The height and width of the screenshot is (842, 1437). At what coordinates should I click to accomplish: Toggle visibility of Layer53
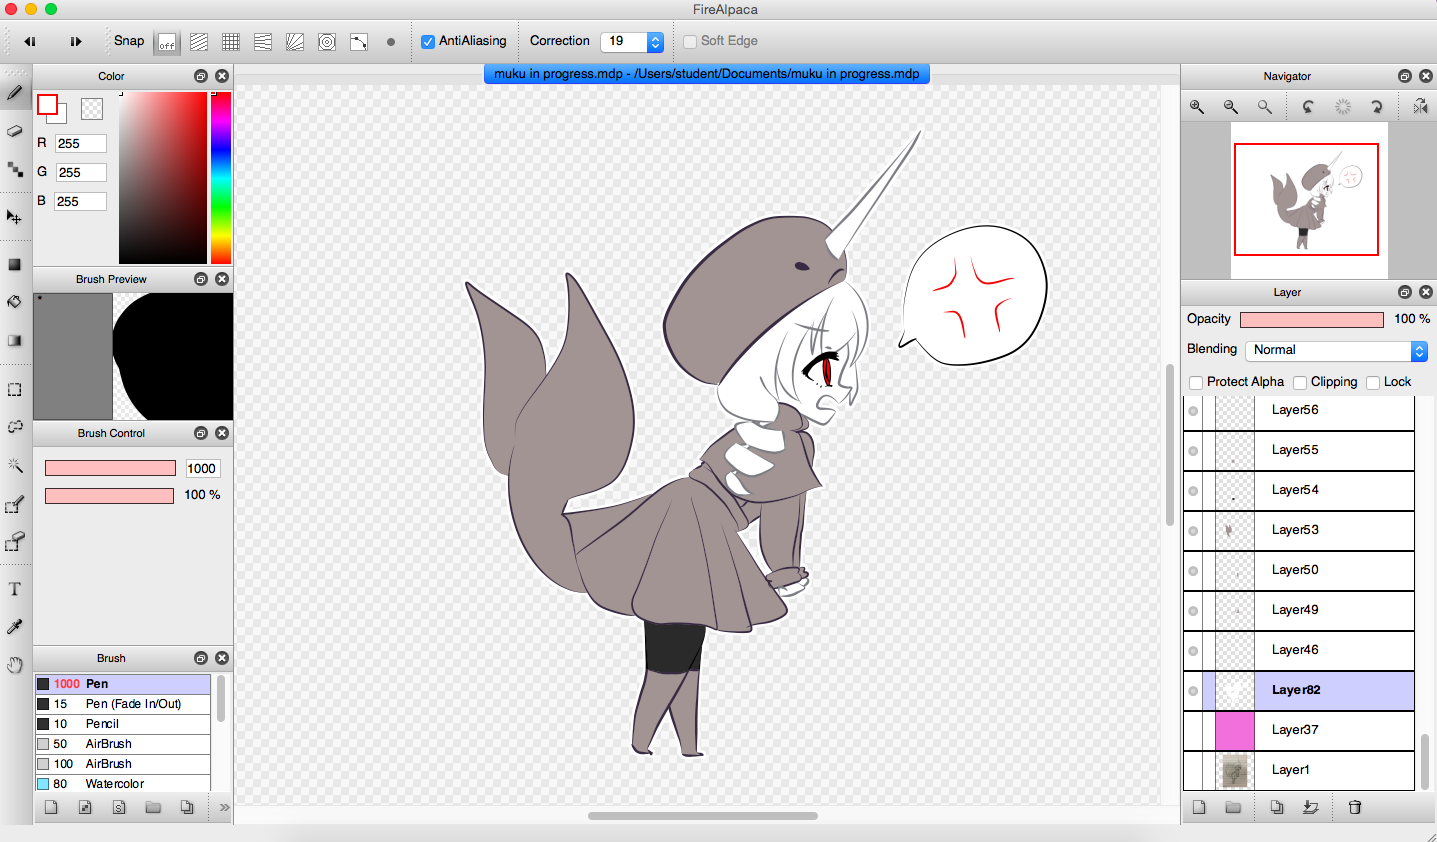click(x=1193, y=531)
